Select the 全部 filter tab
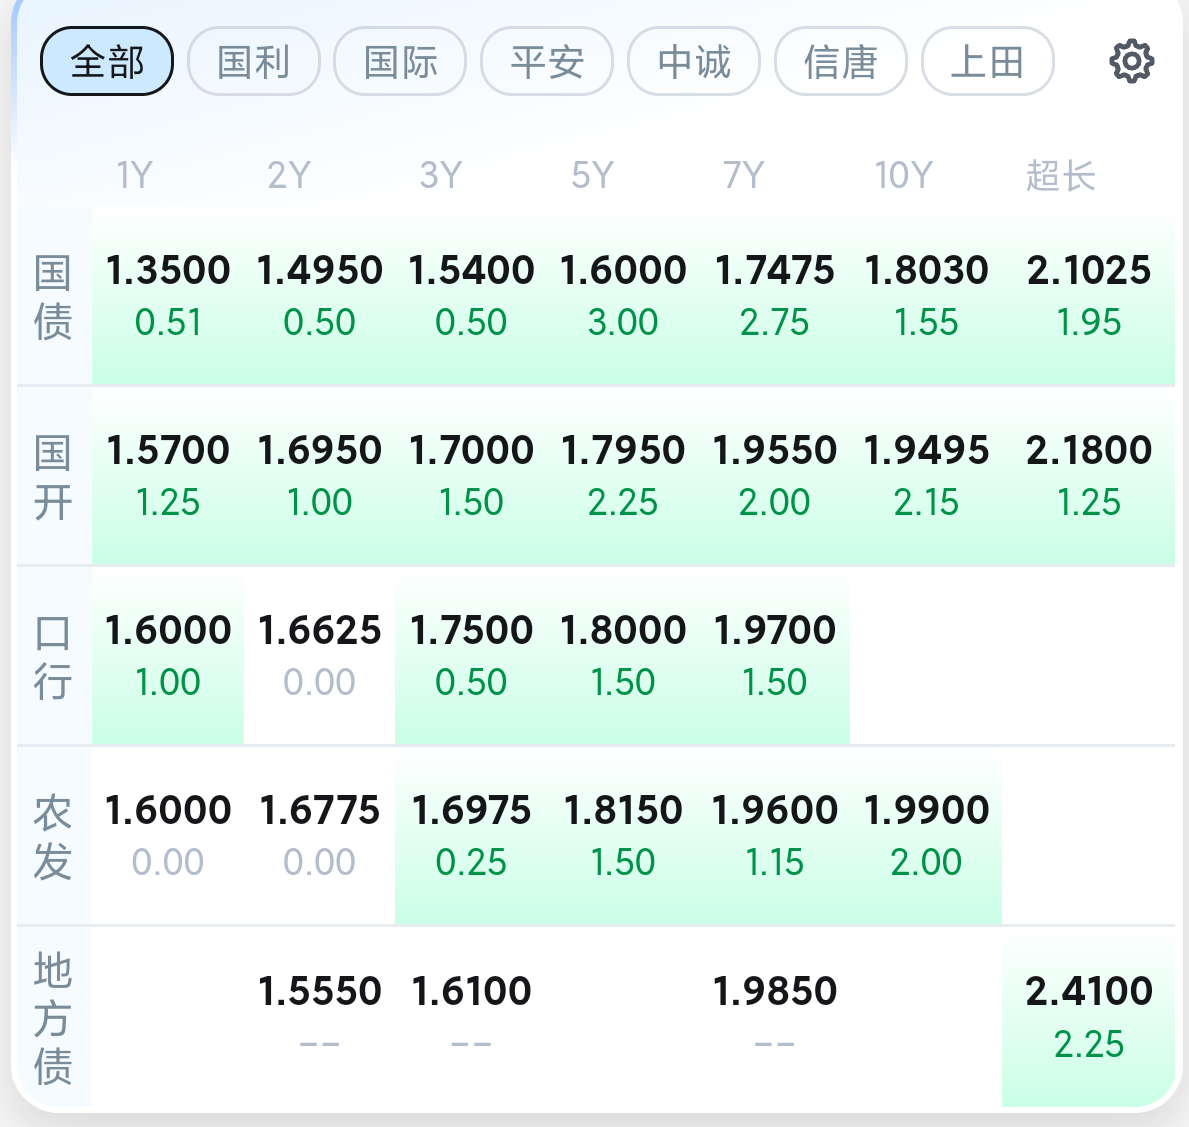The image size is (1189, 1127). (x=107, y=61)
